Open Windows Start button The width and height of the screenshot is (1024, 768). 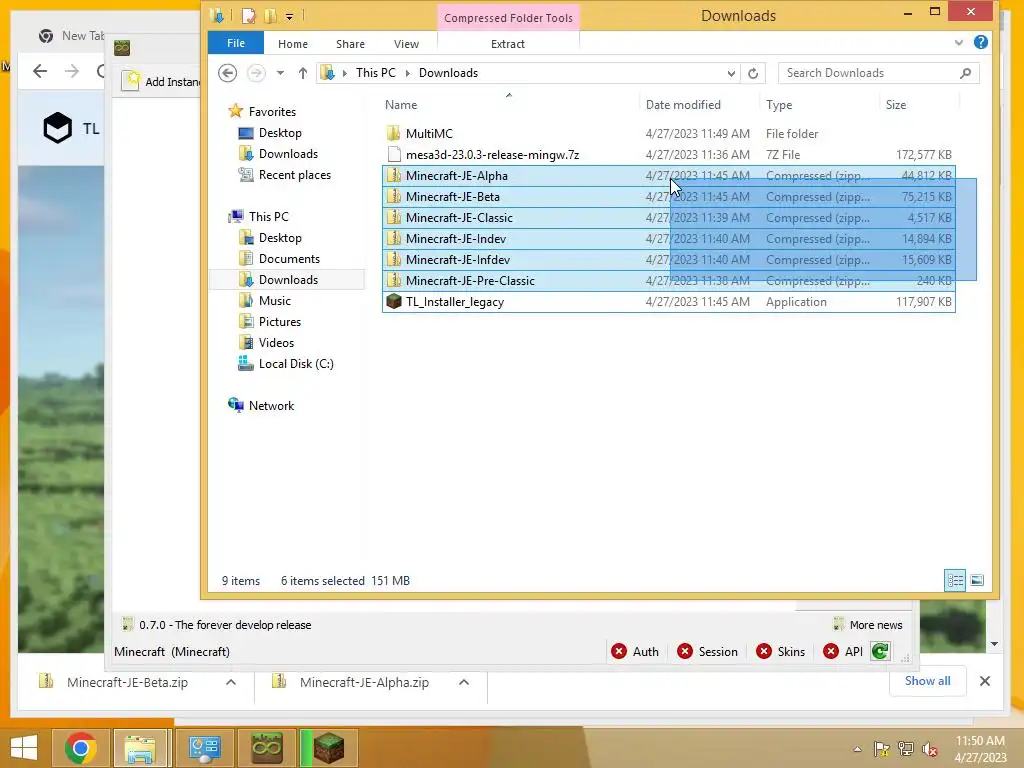tap(24, 748)
